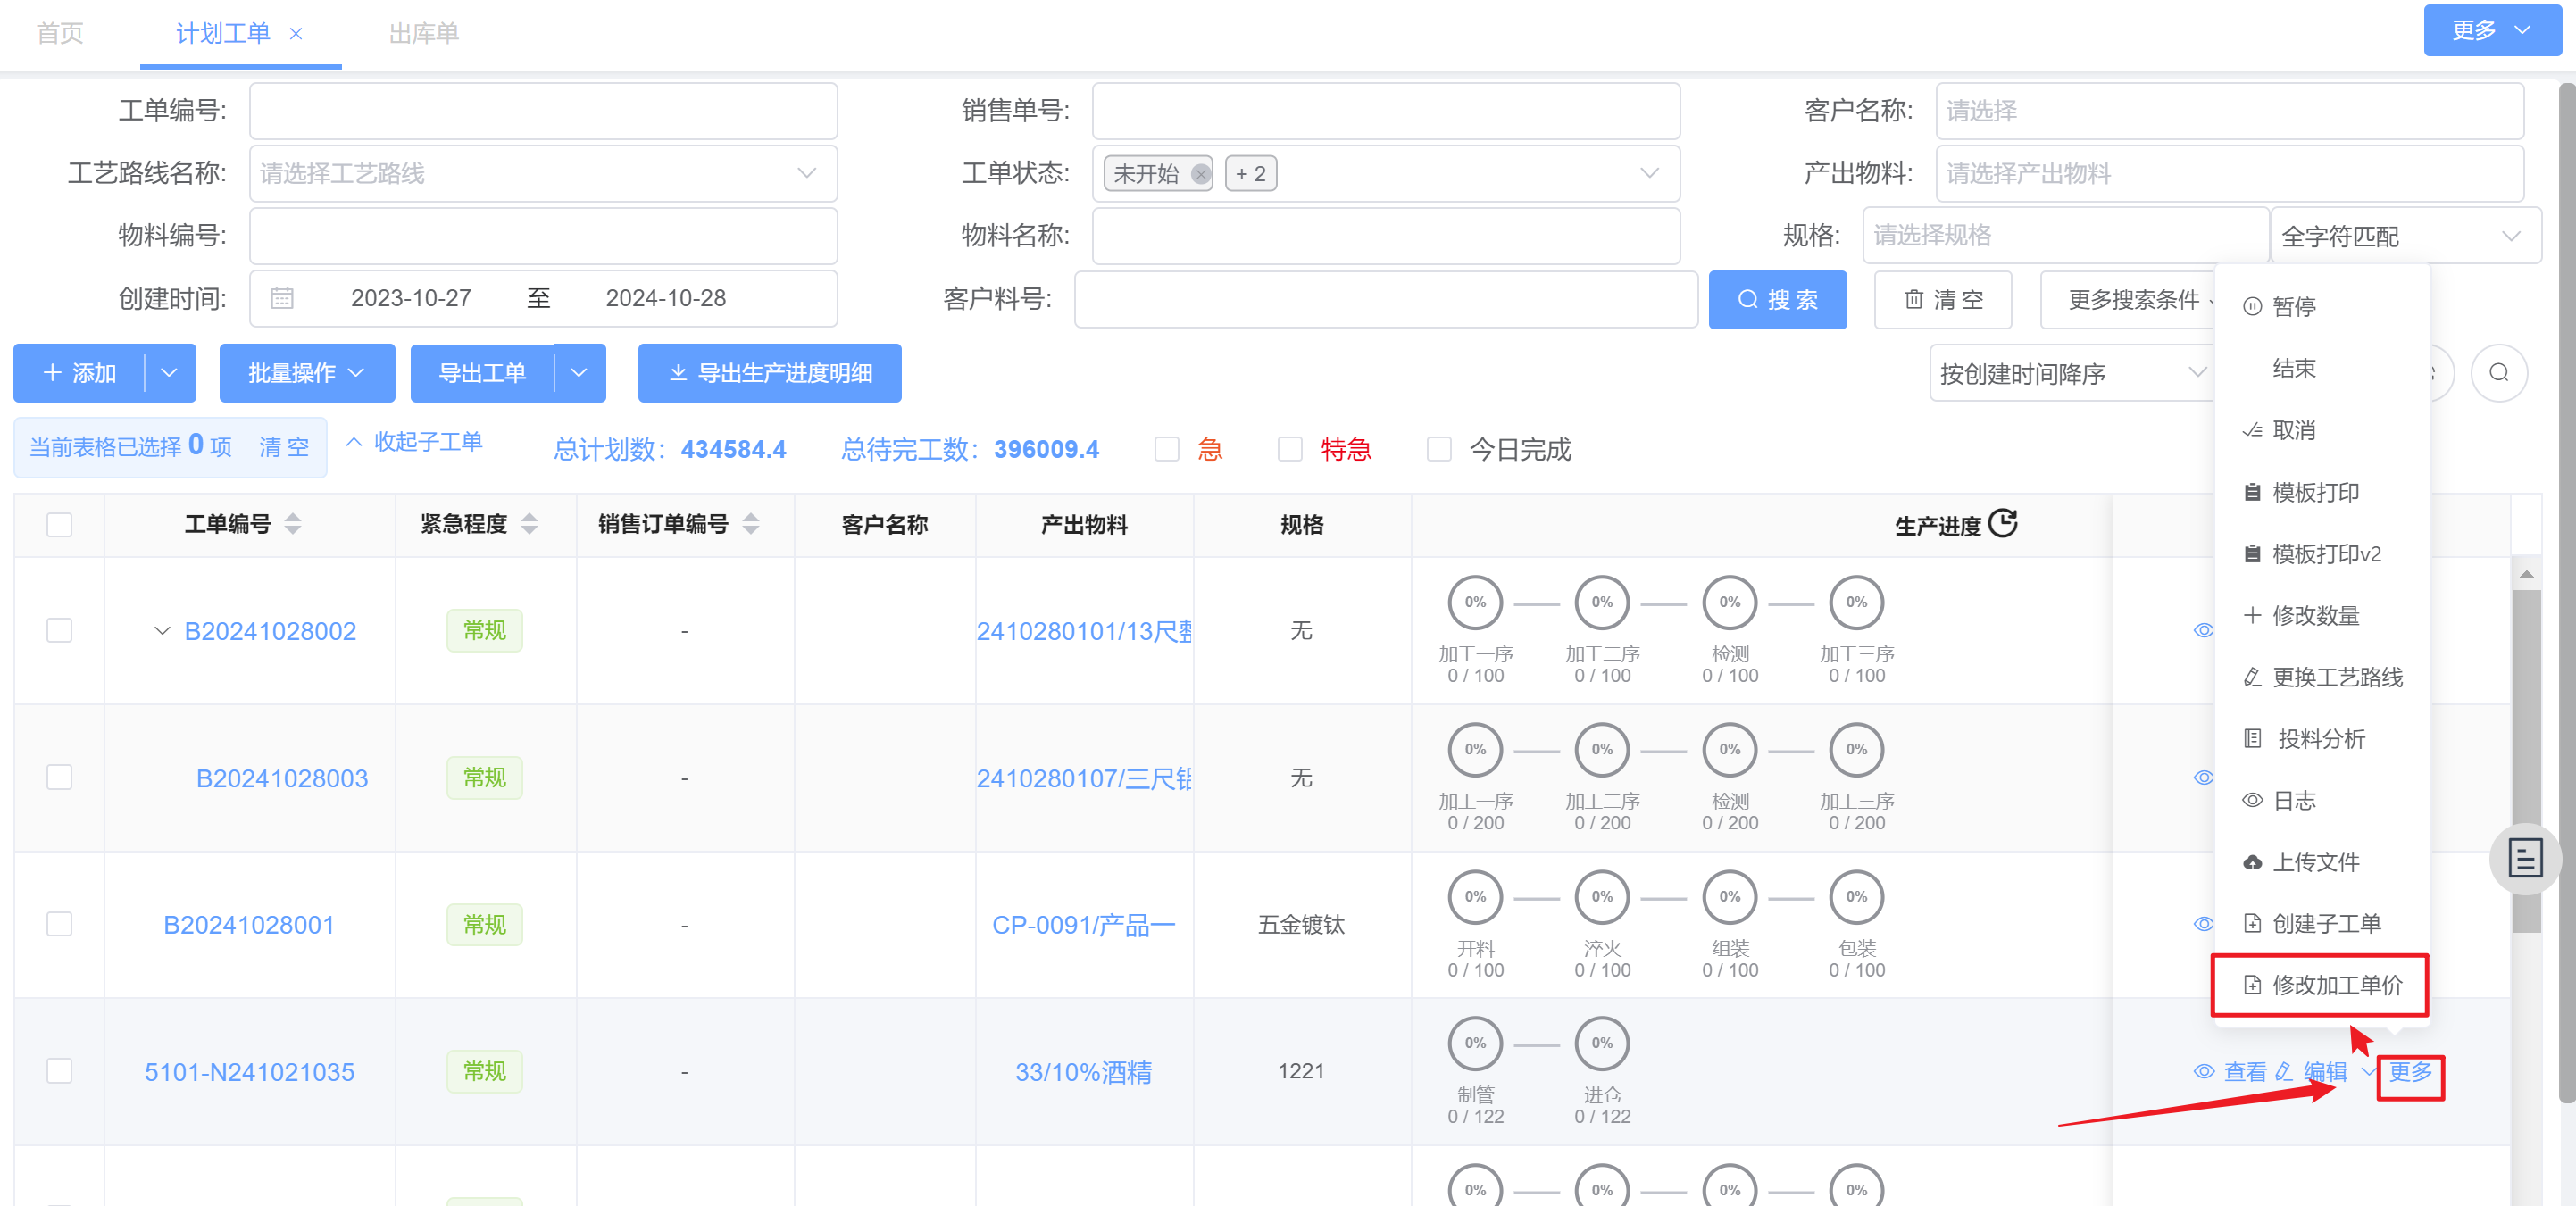This screenshot has width=2576, height=1206.
Task: Choose 更换工艺路线 from the context menu
Action: 2322,677
